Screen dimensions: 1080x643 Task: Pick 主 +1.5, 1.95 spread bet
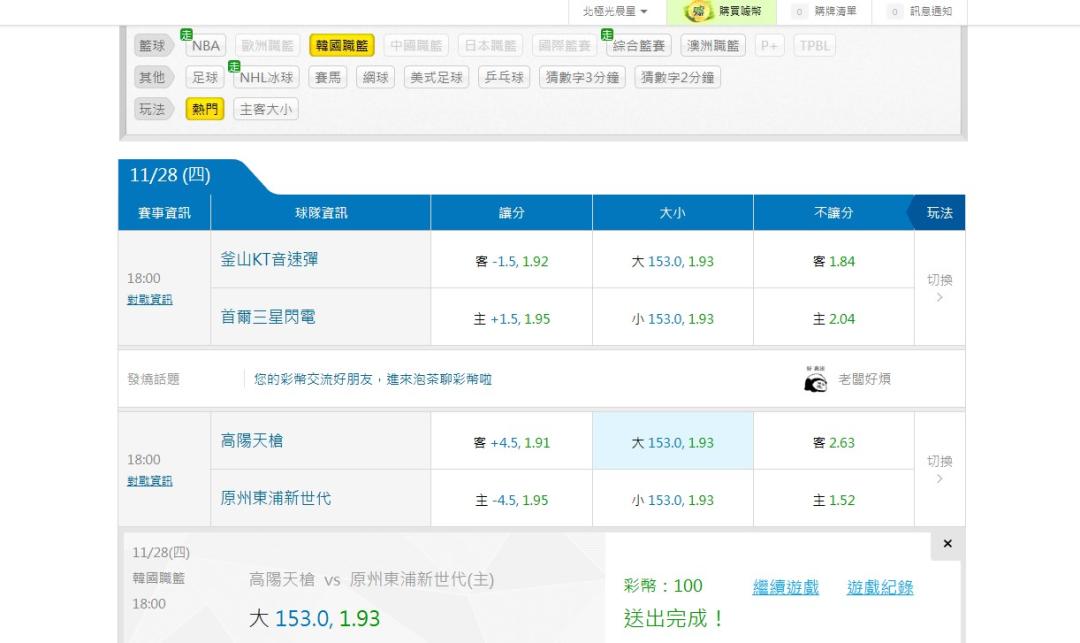pos(511,319)
